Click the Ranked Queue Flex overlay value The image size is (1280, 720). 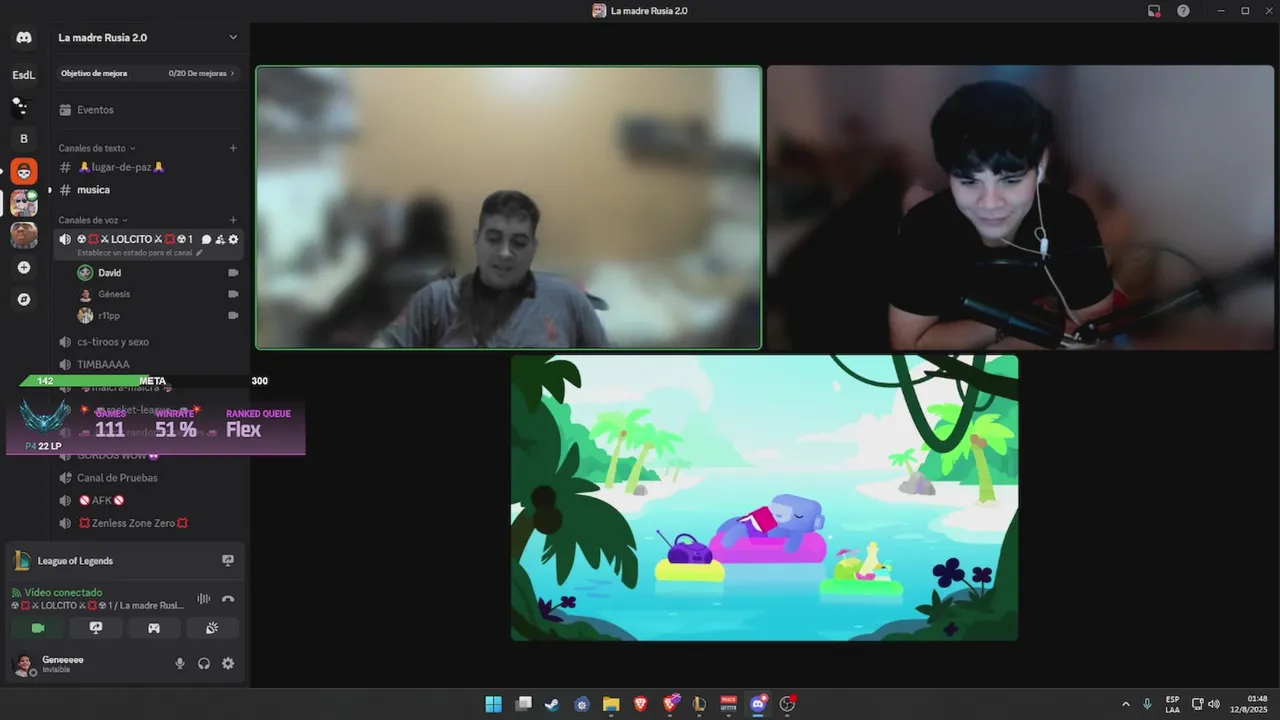coord(243,430)
